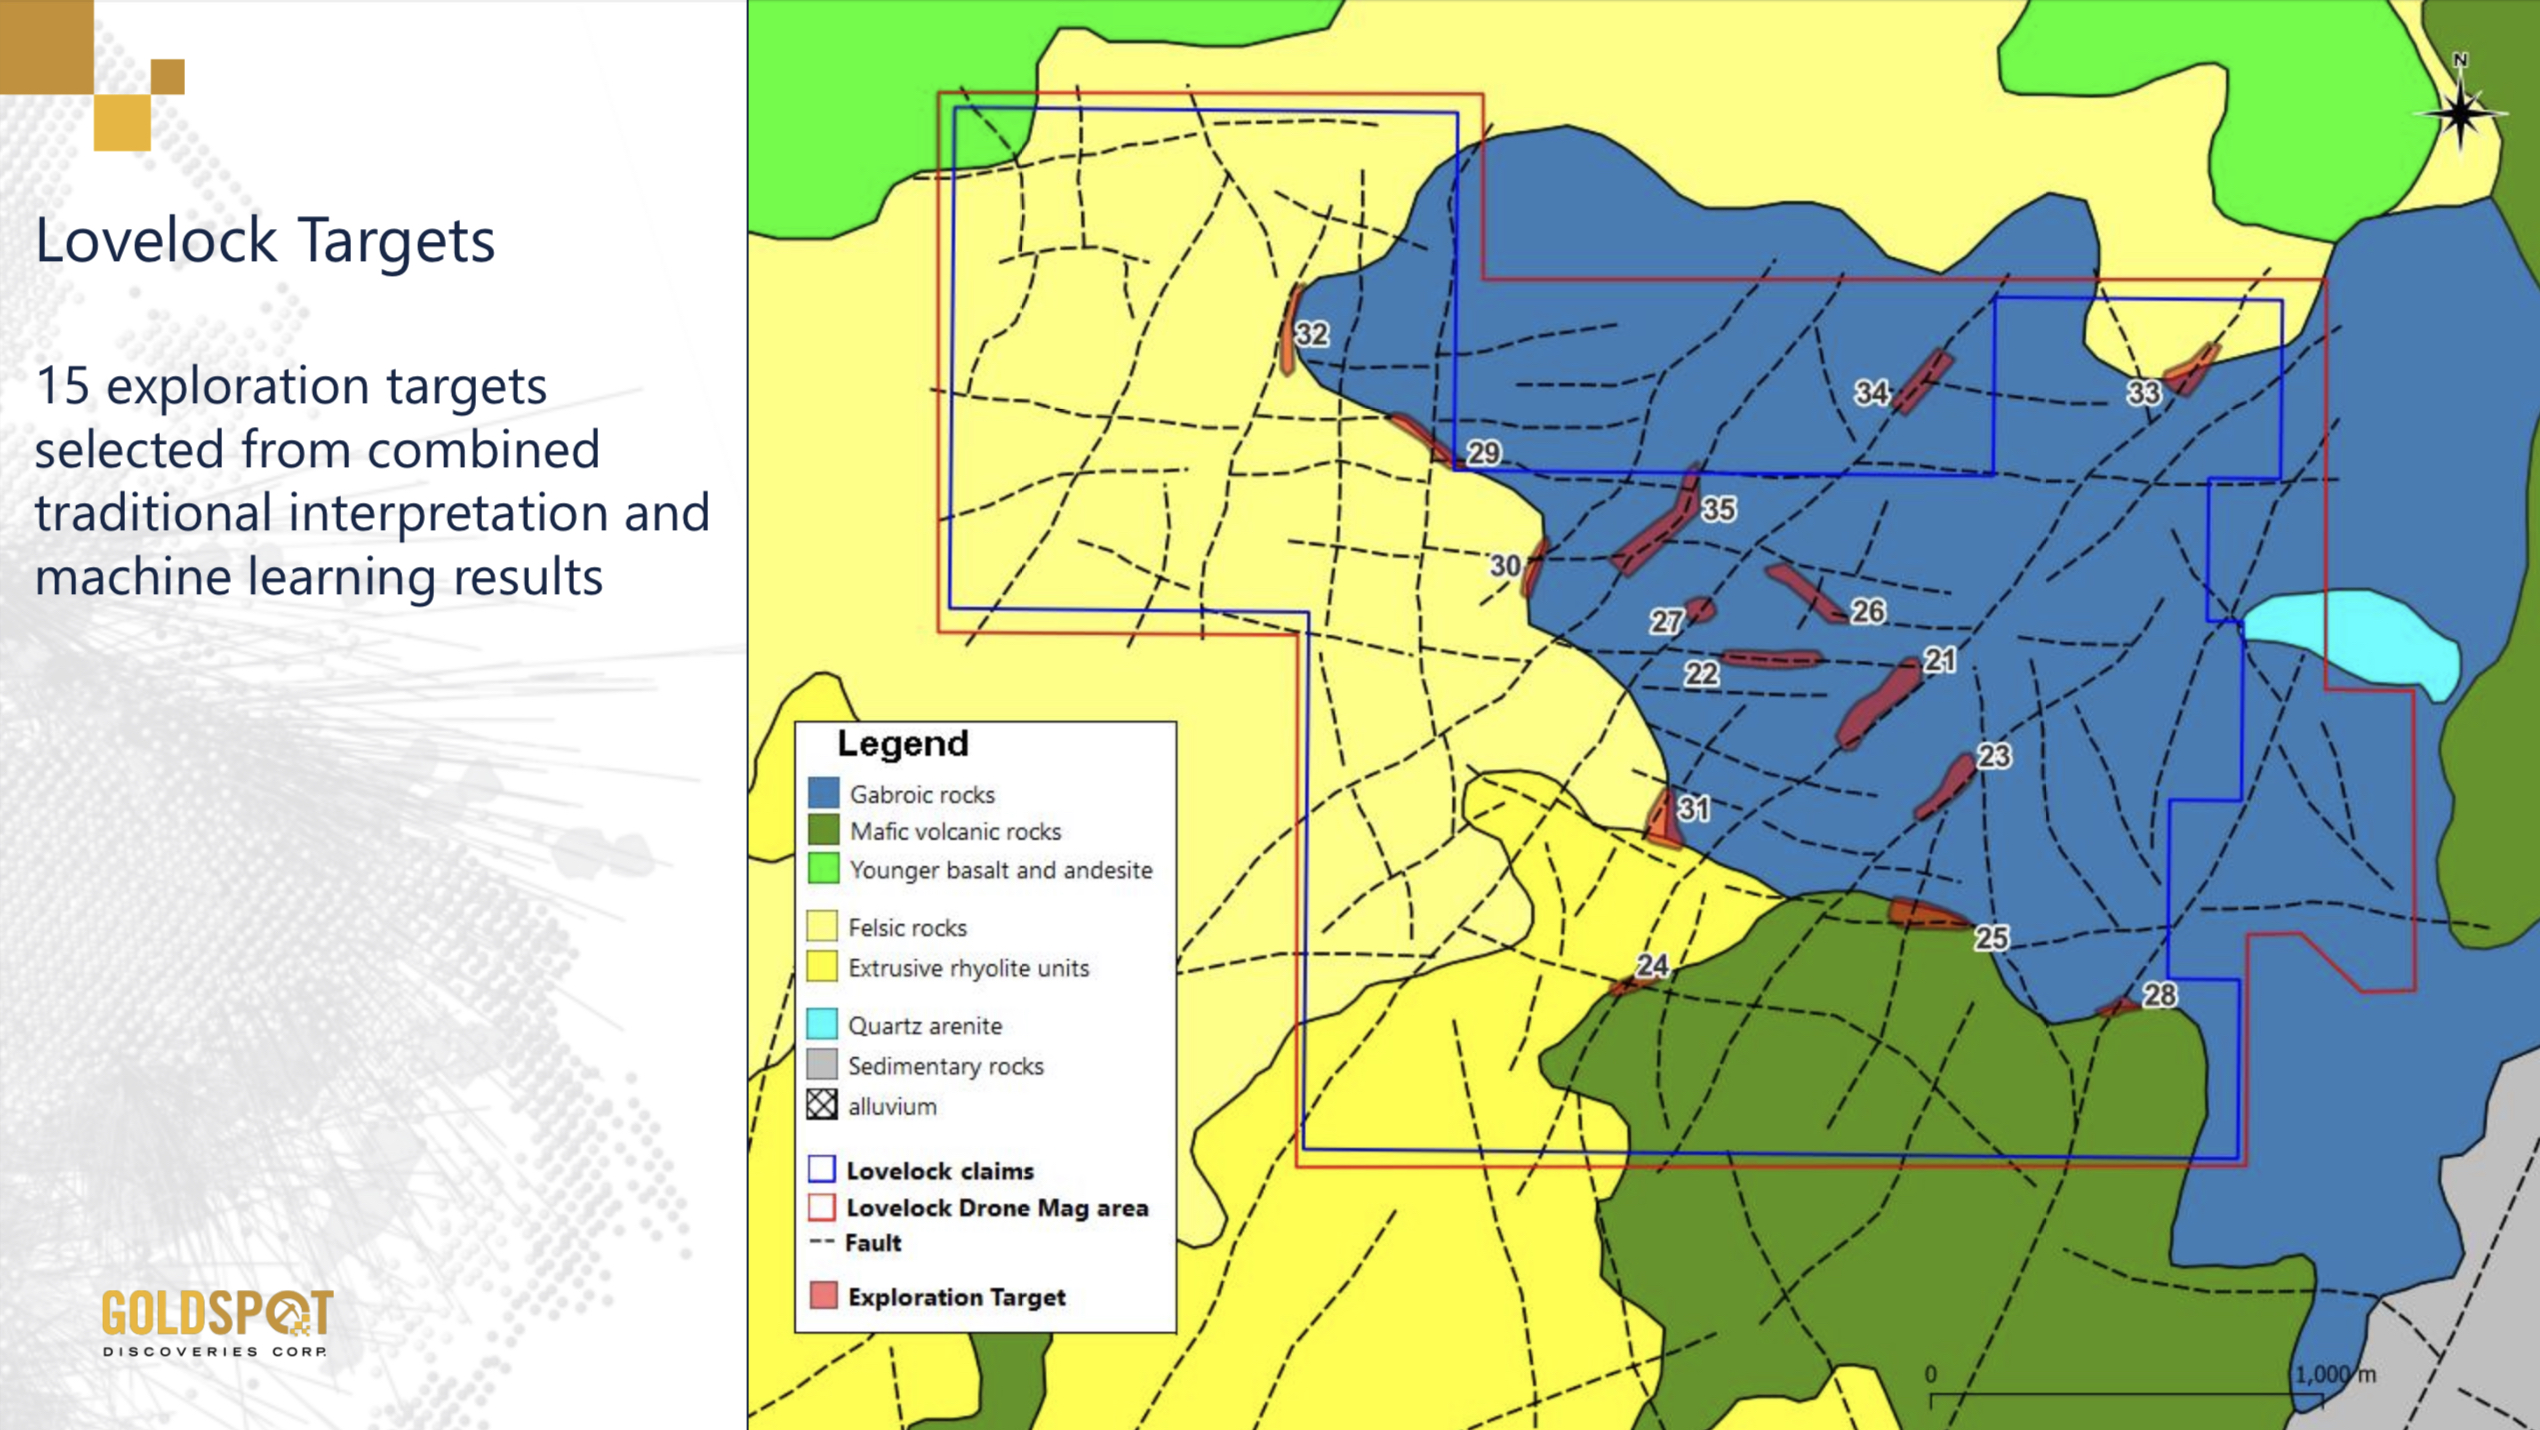Viewport: 2540px width, 1430px height.
Task: Click target label 28 on the map
Action: 2159,995
